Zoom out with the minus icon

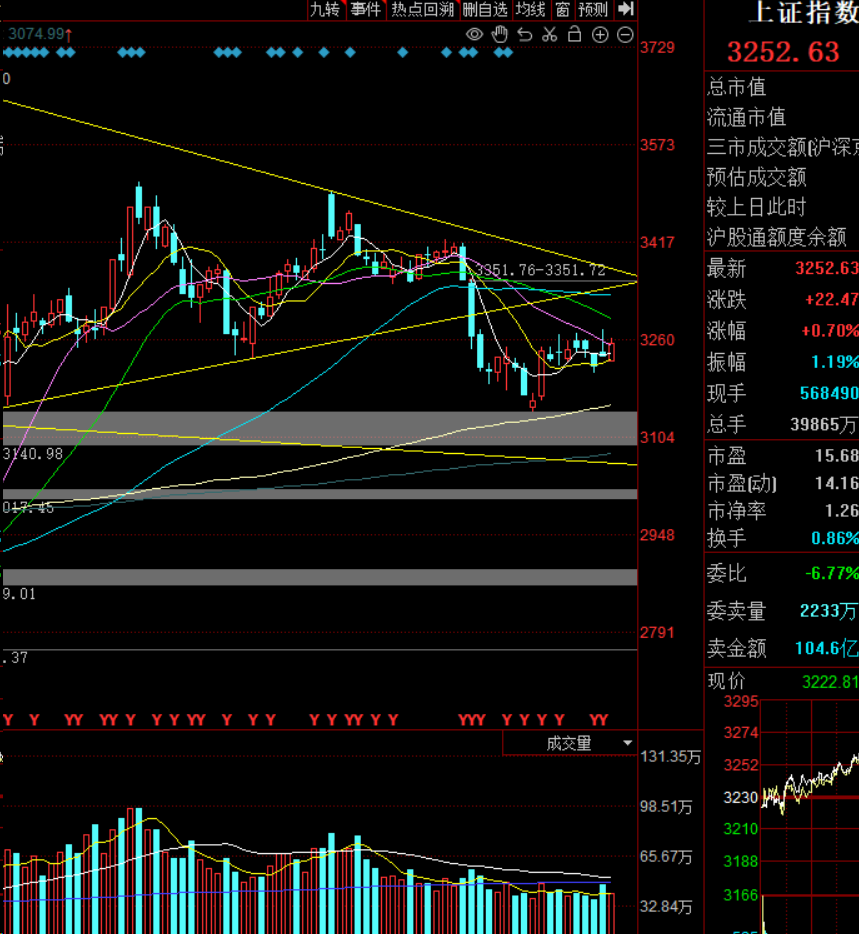(625, 34)
